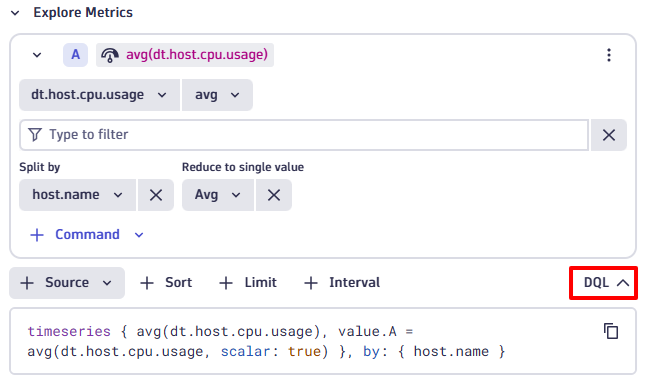Screen dimensions: 649x381
Task: Click the filter funnel icon
Action: 35,135
